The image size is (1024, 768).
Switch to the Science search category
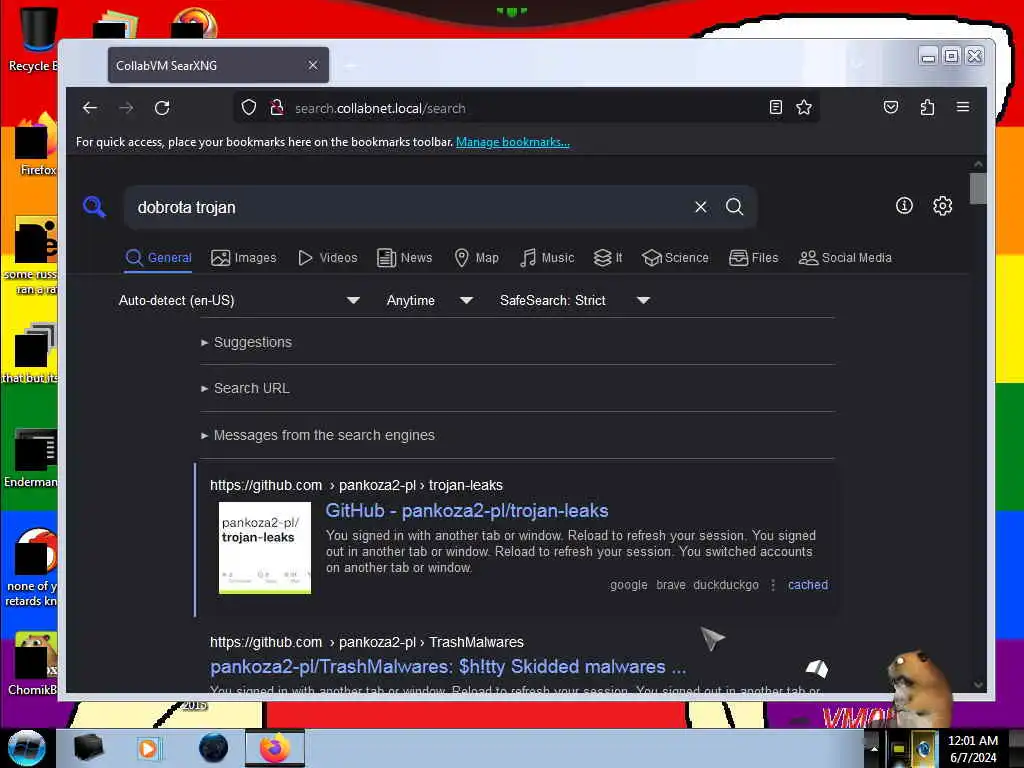click(x=675, y=258)
